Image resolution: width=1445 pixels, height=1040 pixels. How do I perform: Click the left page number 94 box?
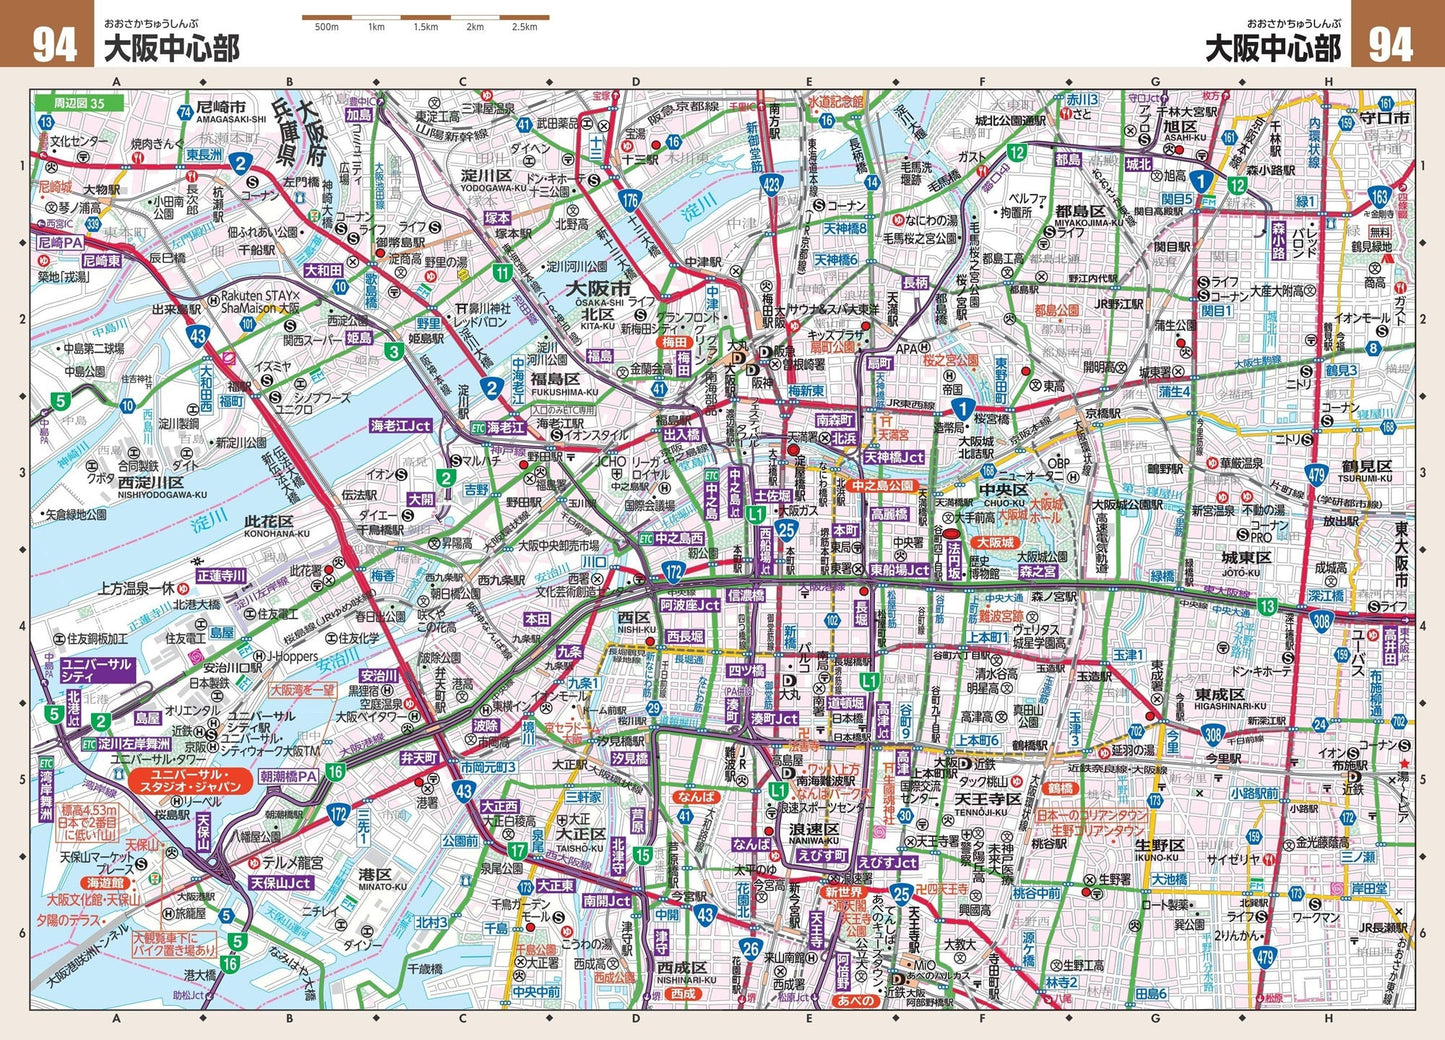50,45
